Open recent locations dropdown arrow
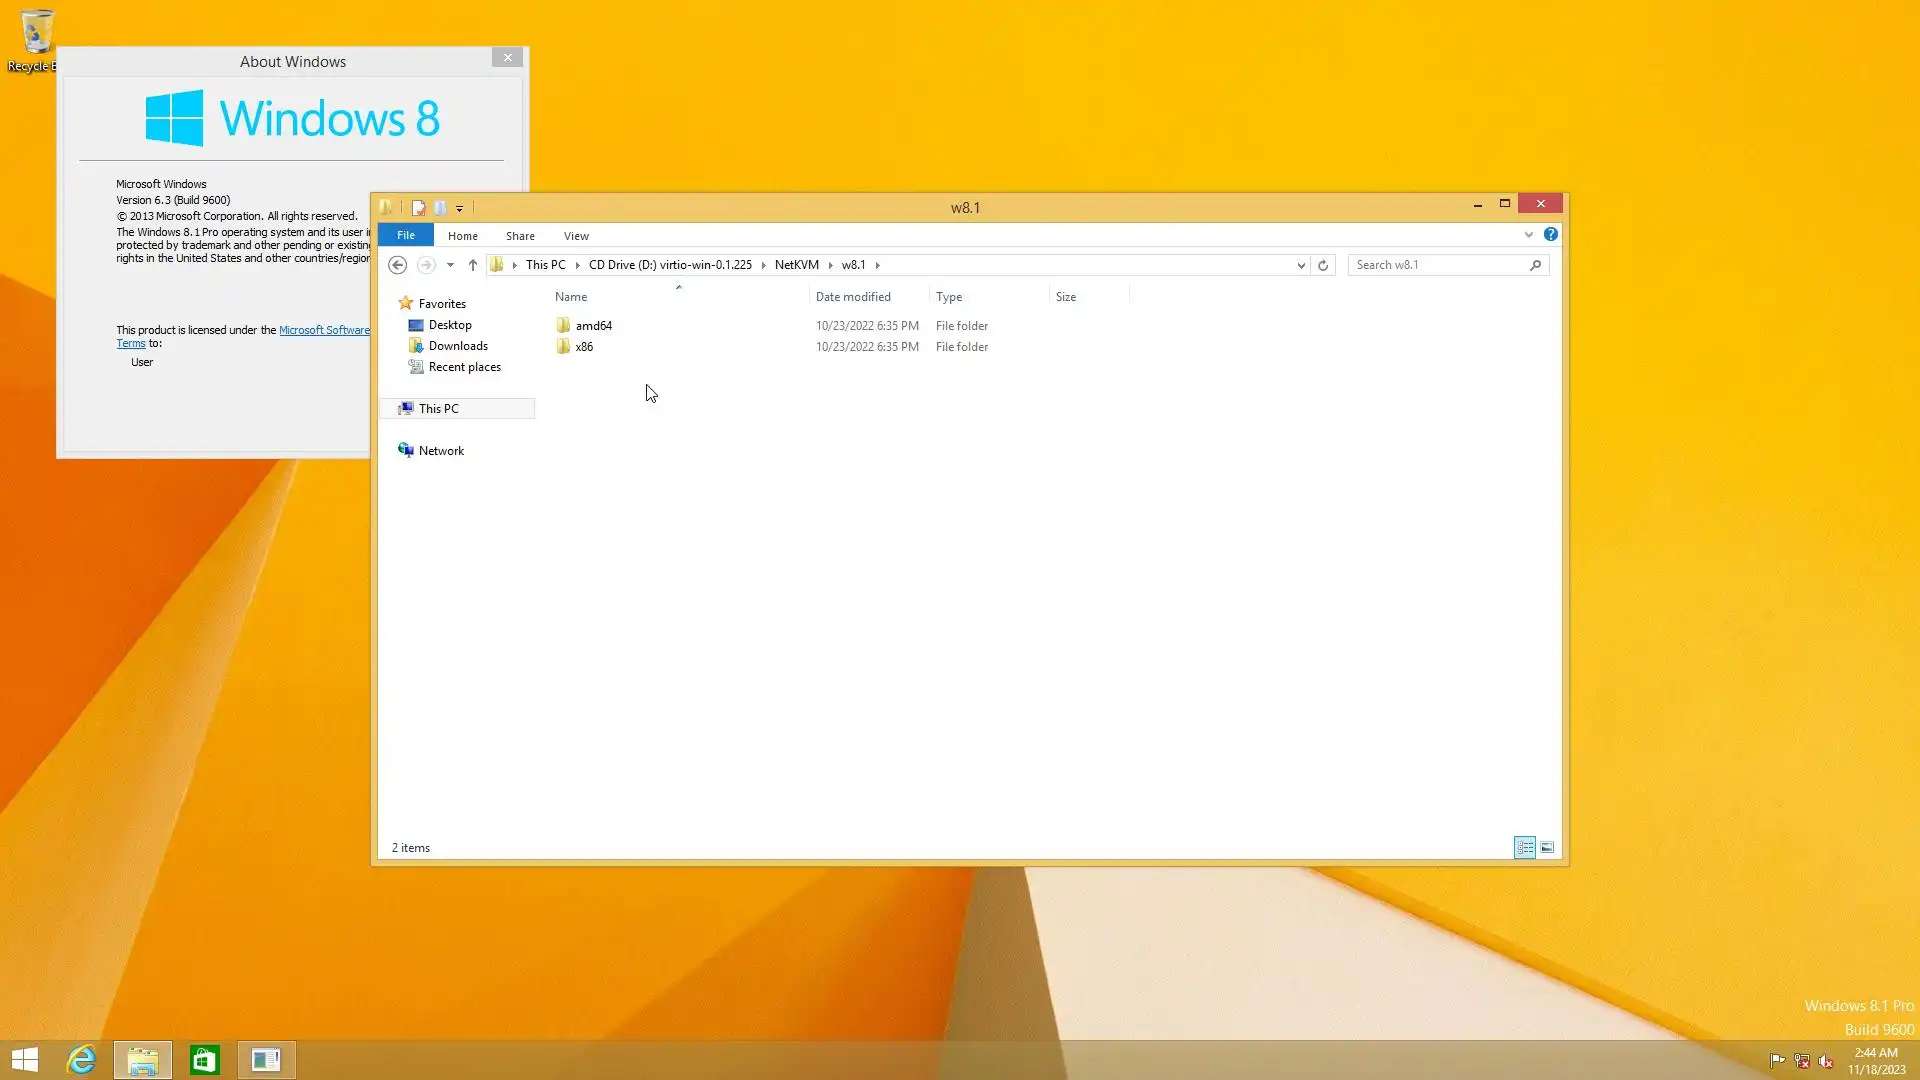 [x=450, y=265]
